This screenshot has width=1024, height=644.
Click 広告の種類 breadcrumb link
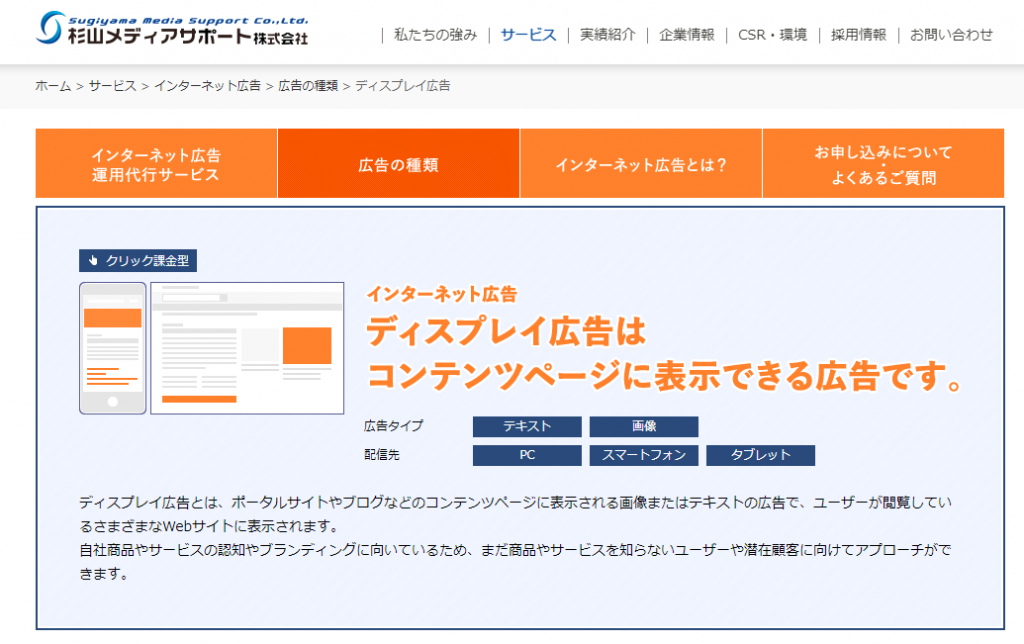[x=308, y=86]
